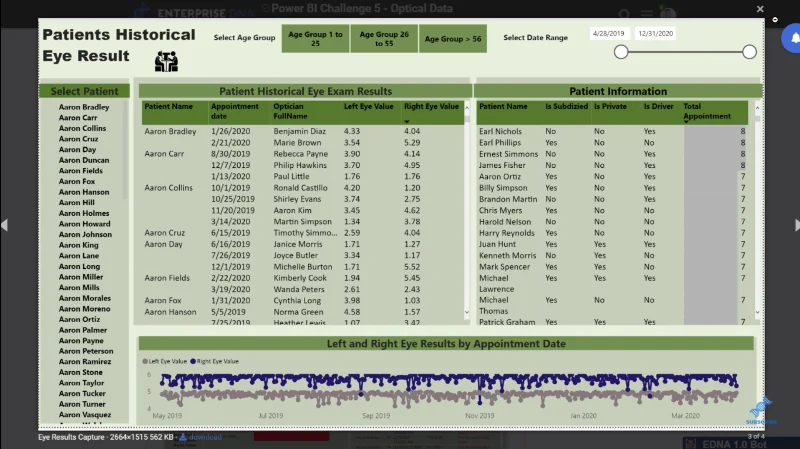Click exam results table scroll-up arrow
This screenshot has width=800, height=449.
(x=466, y=108)
